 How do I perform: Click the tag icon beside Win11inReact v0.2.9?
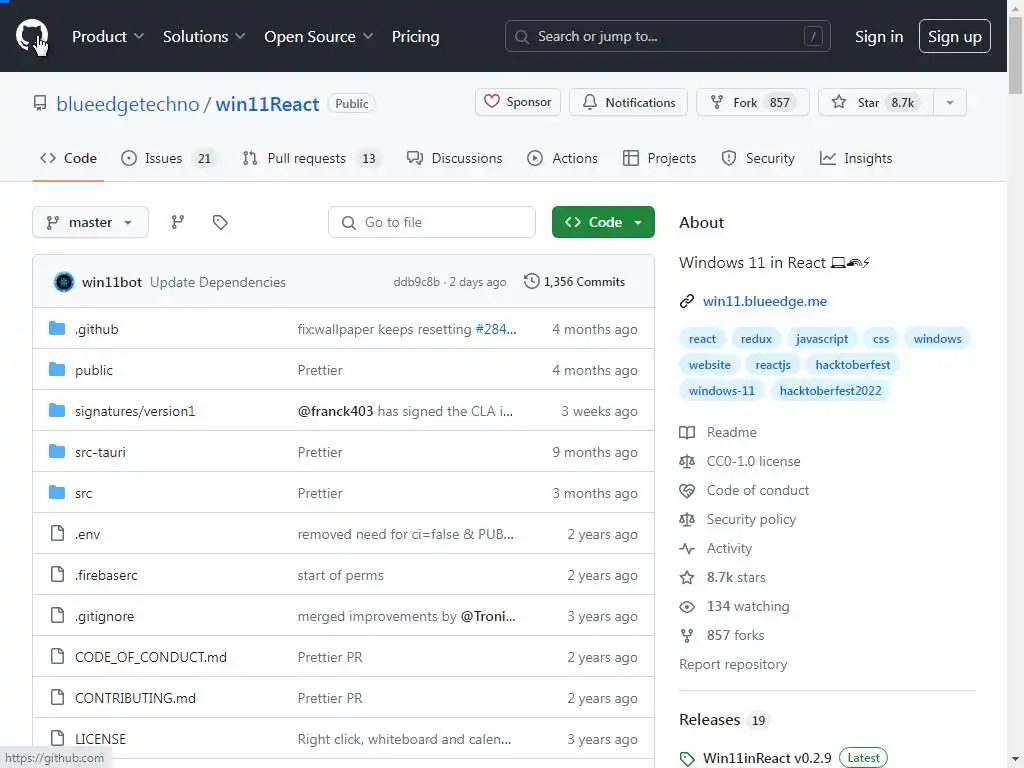coord(687,758)
